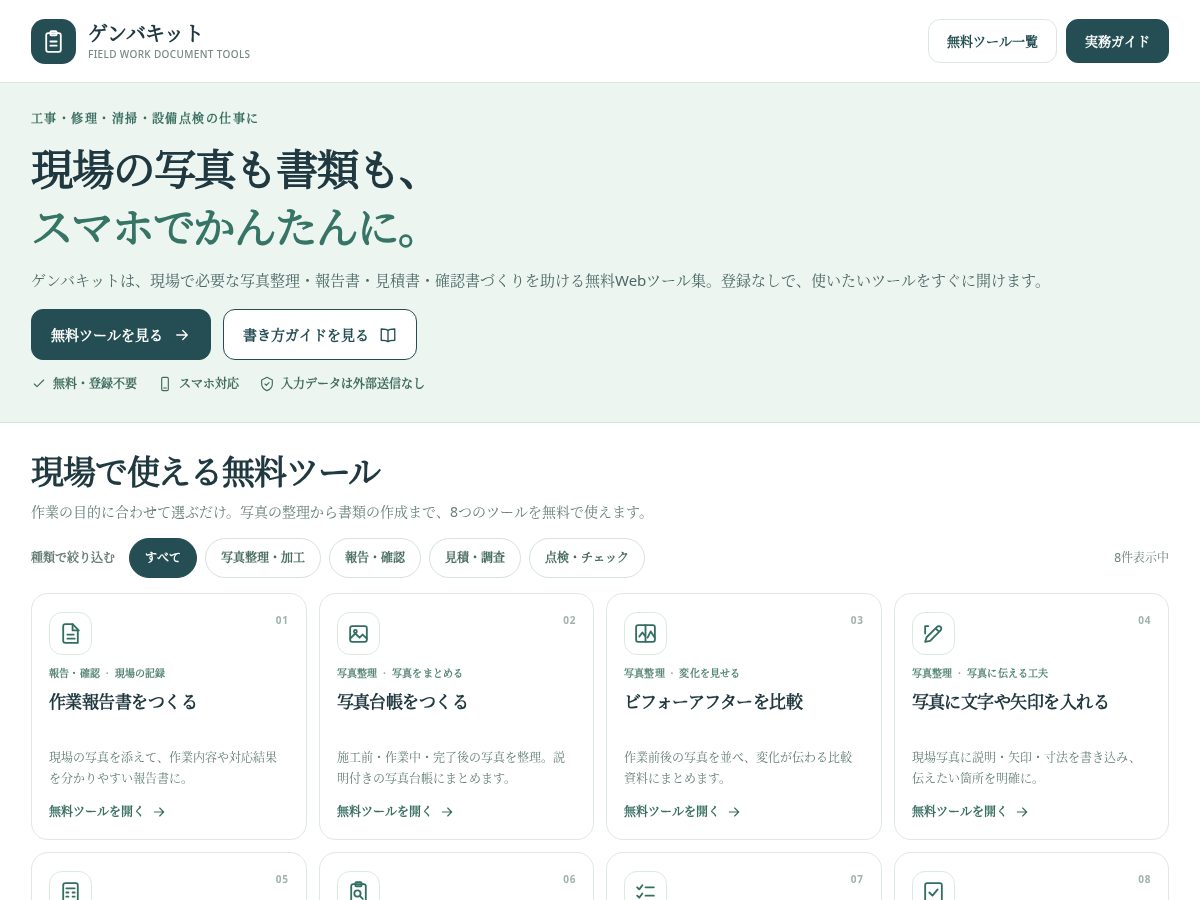Click the arrow icon on 作業報告書 card link
Image resolution: width=1200 pixels, height=900 pixels.
pyautogui.click(x=159, y=812)
